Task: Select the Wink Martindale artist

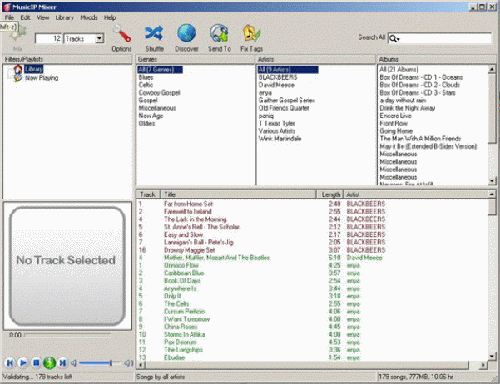Action: [280, 139]
